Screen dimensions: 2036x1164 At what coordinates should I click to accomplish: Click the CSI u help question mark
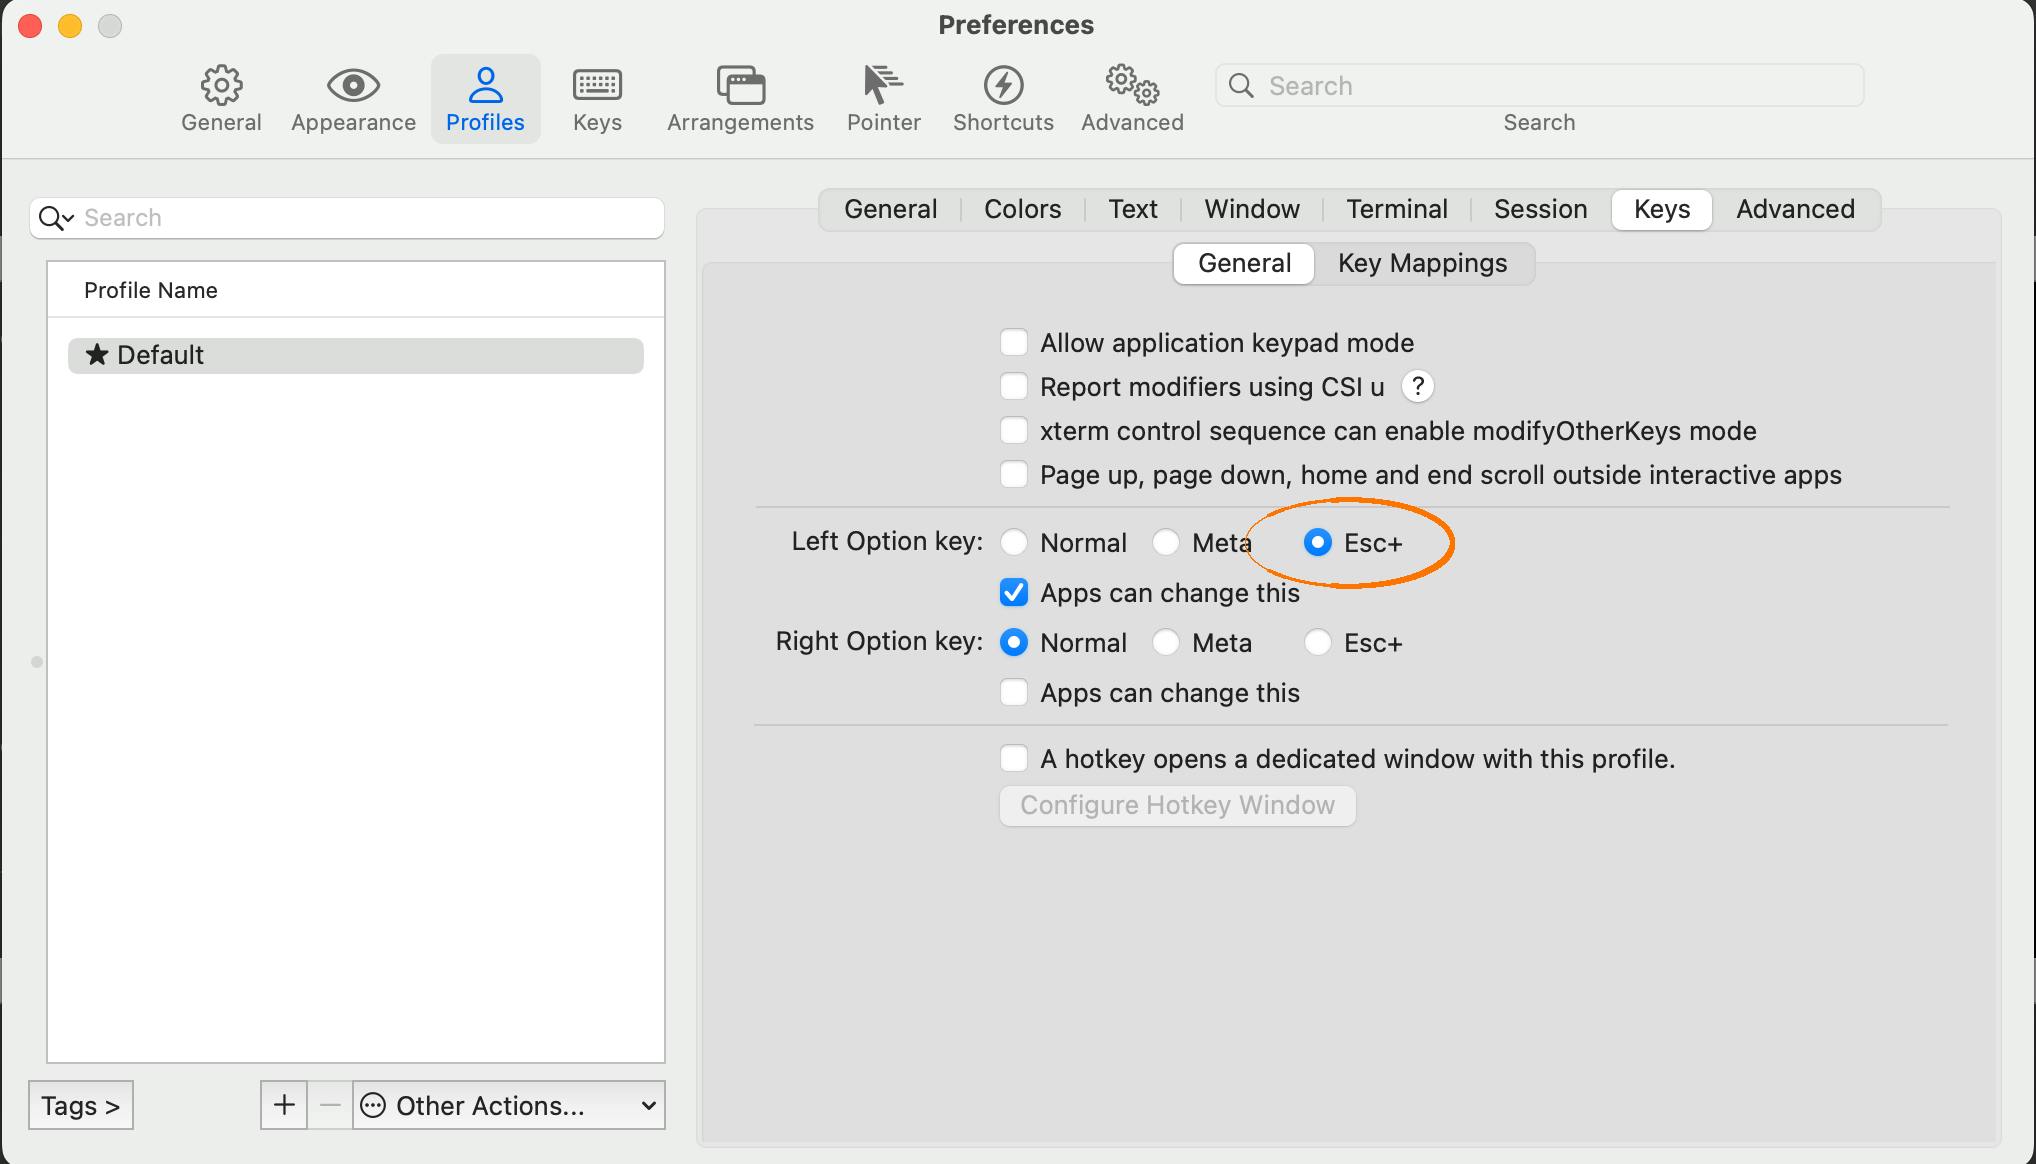pos(1418,386)
